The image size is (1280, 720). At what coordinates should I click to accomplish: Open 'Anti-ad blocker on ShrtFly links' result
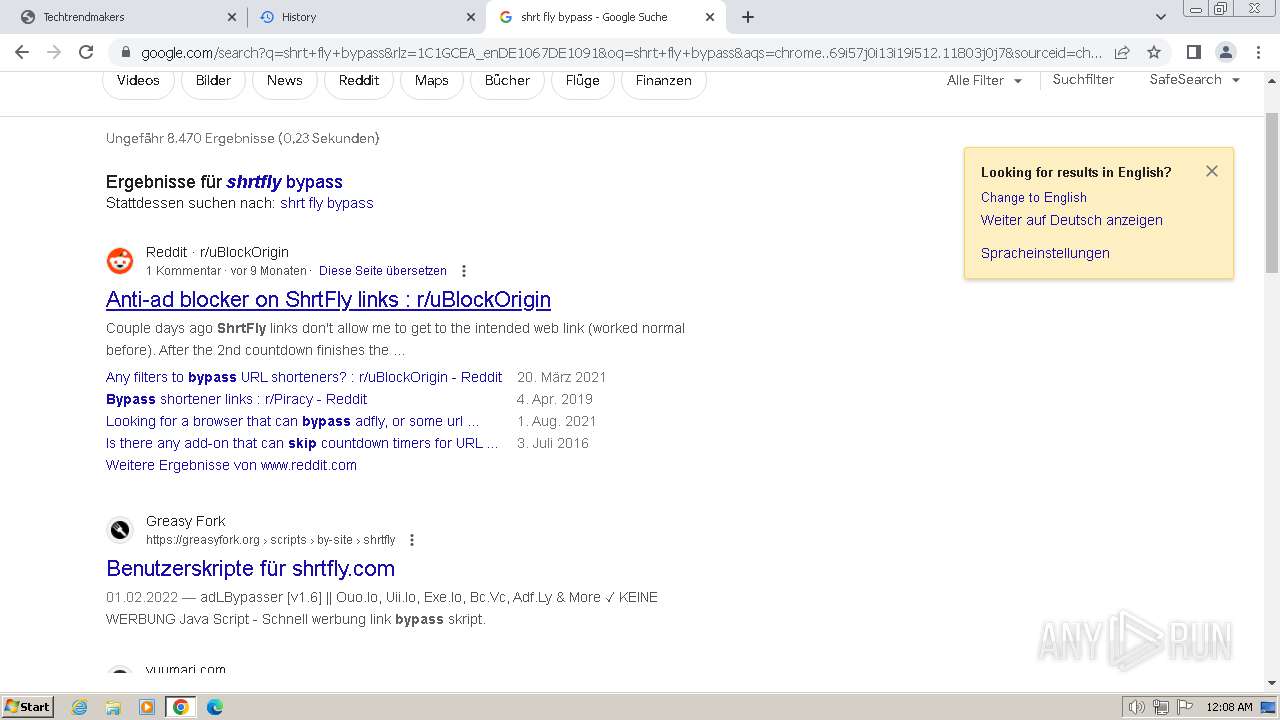[328, 299]
